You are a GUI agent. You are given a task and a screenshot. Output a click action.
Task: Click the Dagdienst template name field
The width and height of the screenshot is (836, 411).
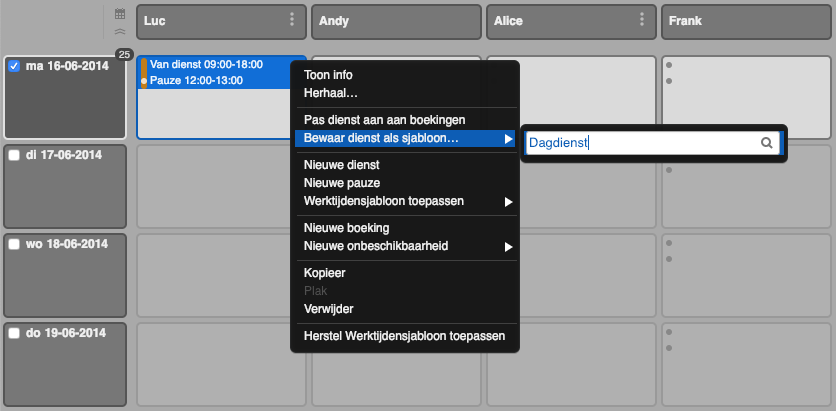point(640,143)
